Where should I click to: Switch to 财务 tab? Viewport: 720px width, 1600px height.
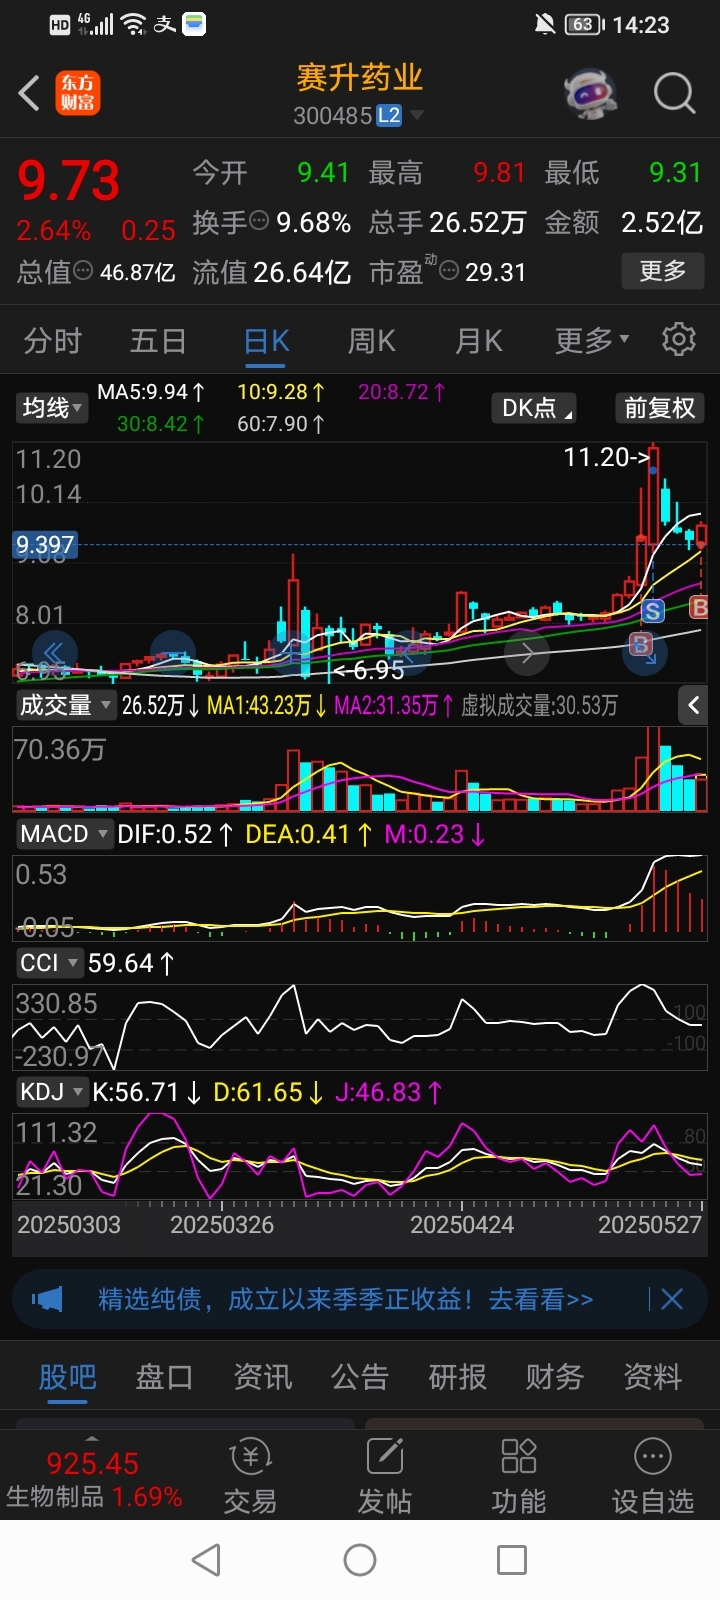click(555, 1377)
